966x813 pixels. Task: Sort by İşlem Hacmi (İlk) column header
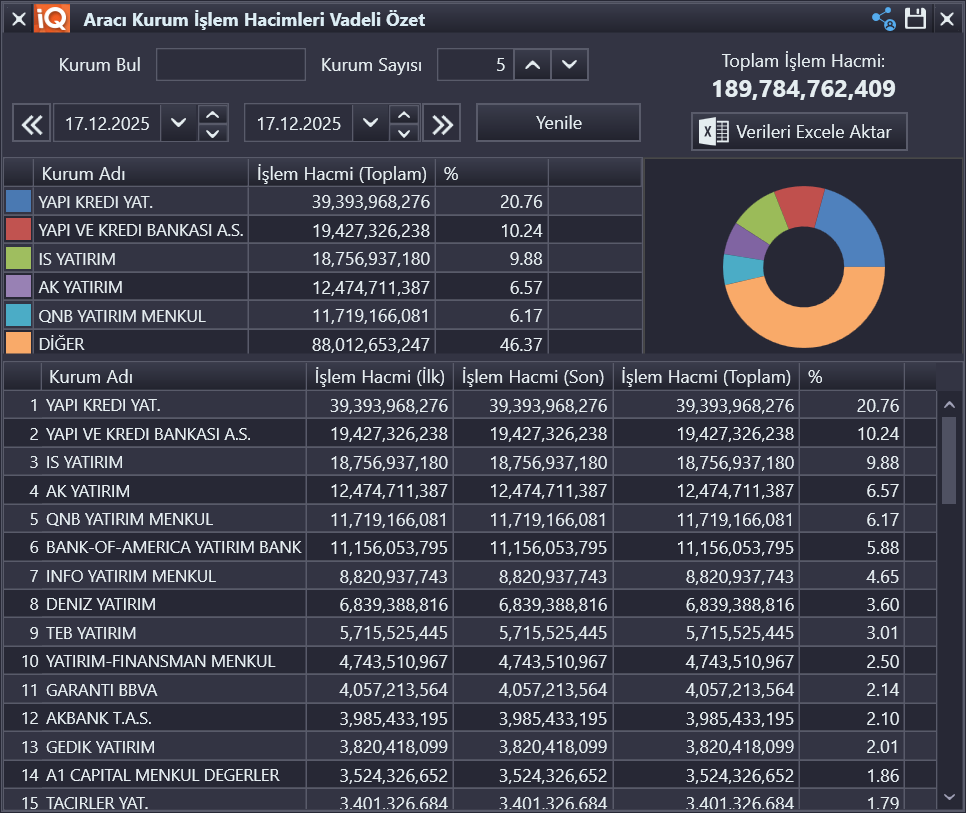pyautogui.click(x=379, y=377)
